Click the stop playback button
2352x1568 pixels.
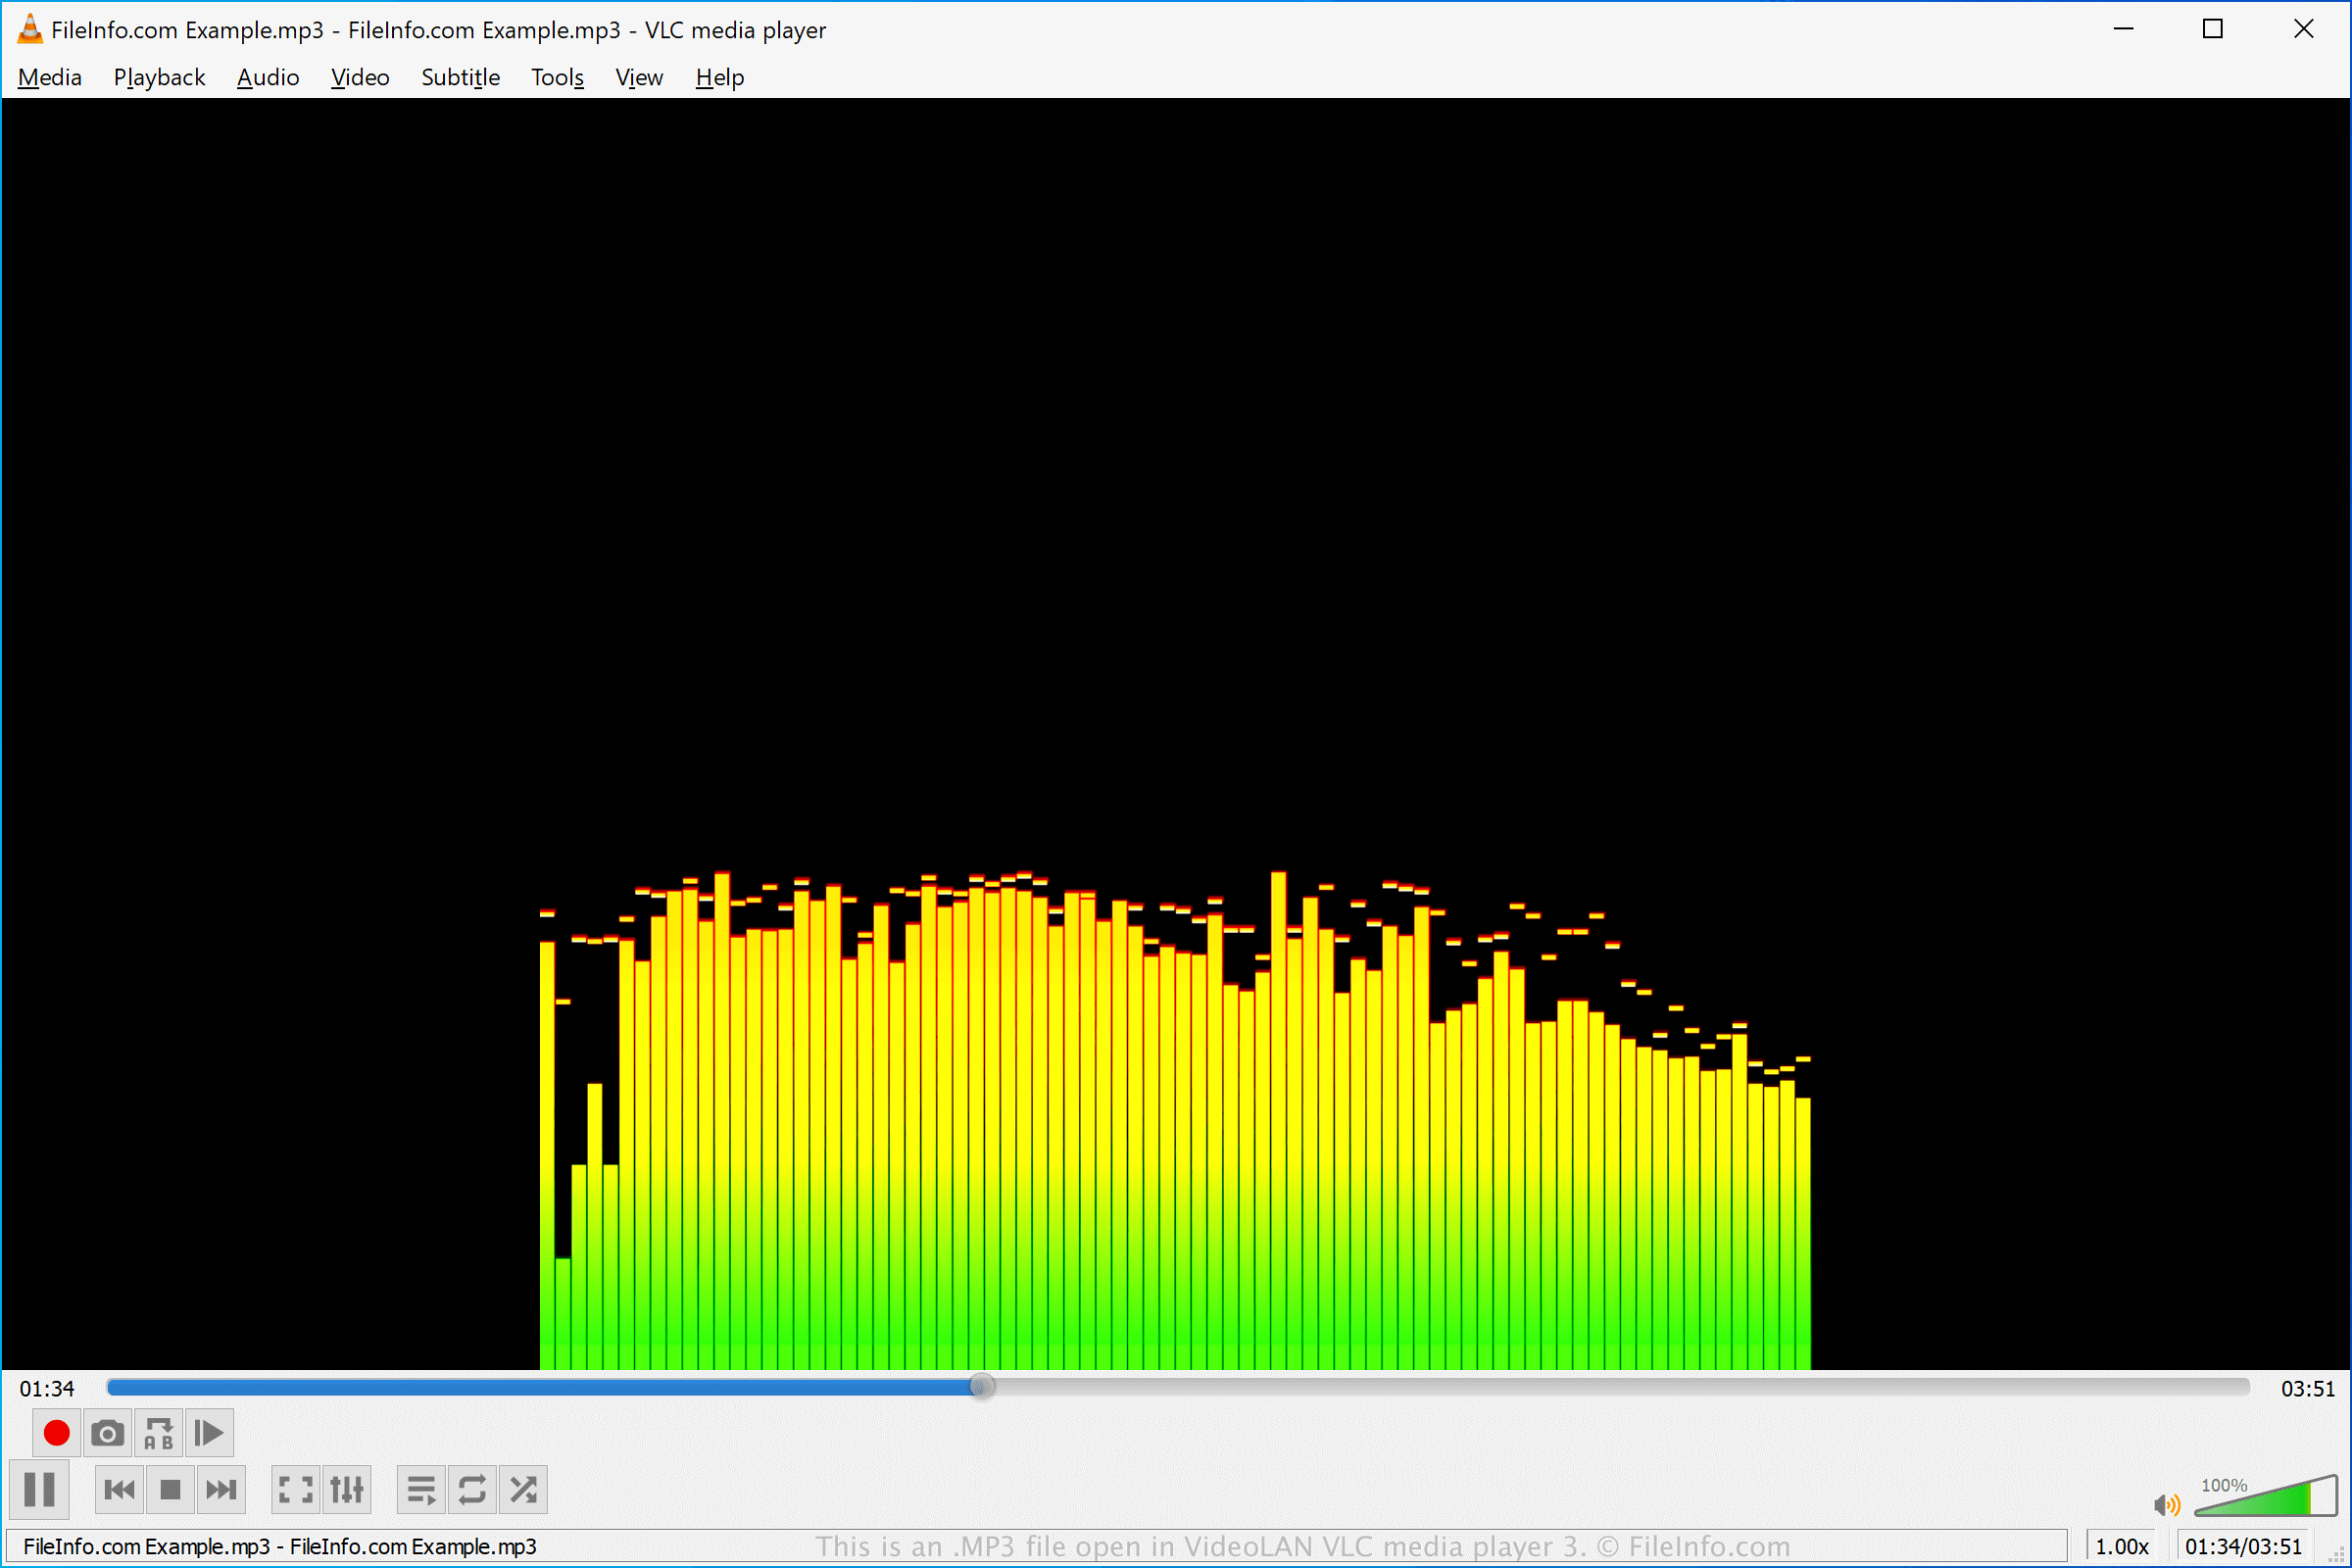click(x=170, y=1491)
